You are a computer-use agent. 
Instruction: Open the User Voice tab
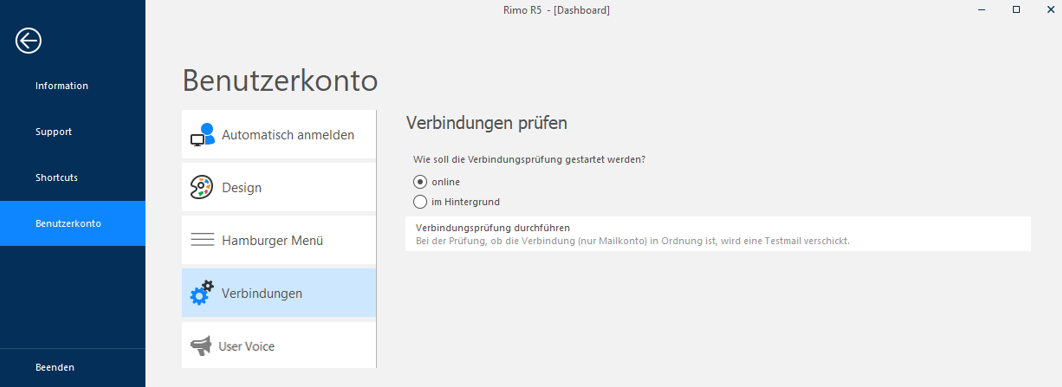(278, 345)
